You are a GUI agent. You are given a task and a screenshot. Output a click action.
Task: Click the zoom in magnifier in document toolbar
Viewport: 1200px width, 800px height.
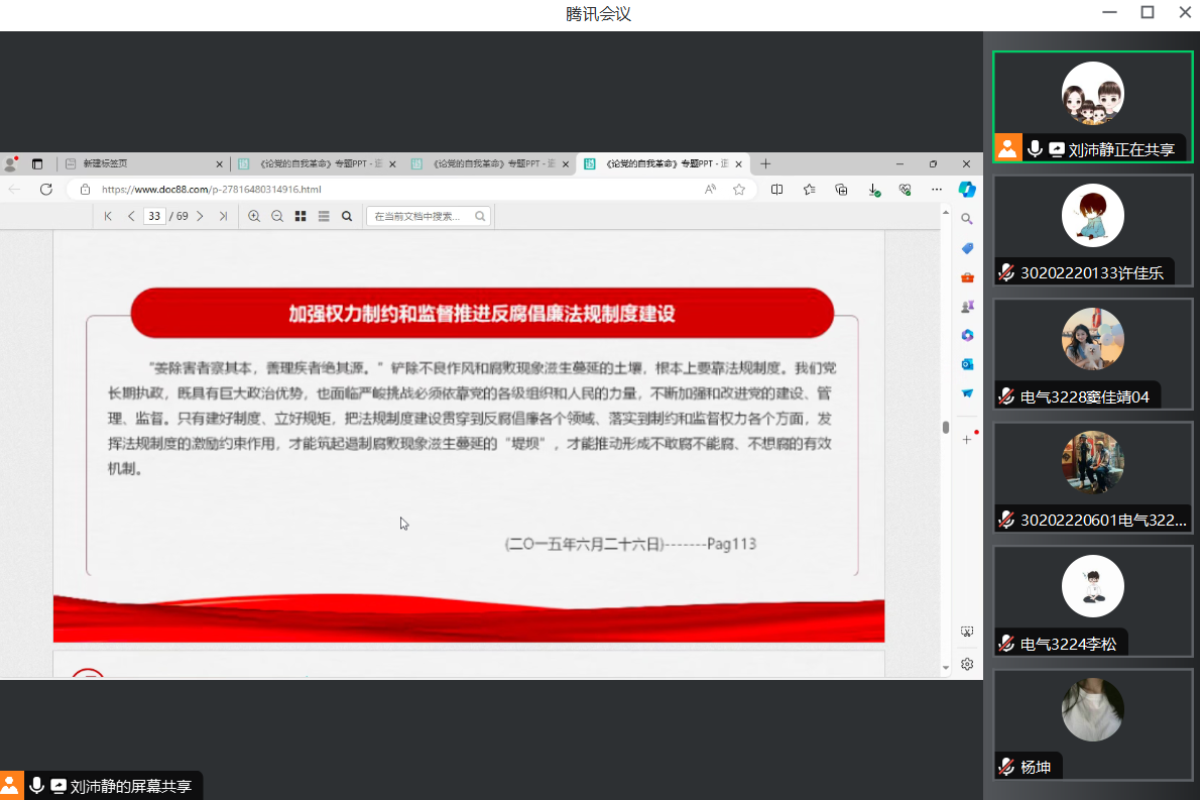point(254,216)
